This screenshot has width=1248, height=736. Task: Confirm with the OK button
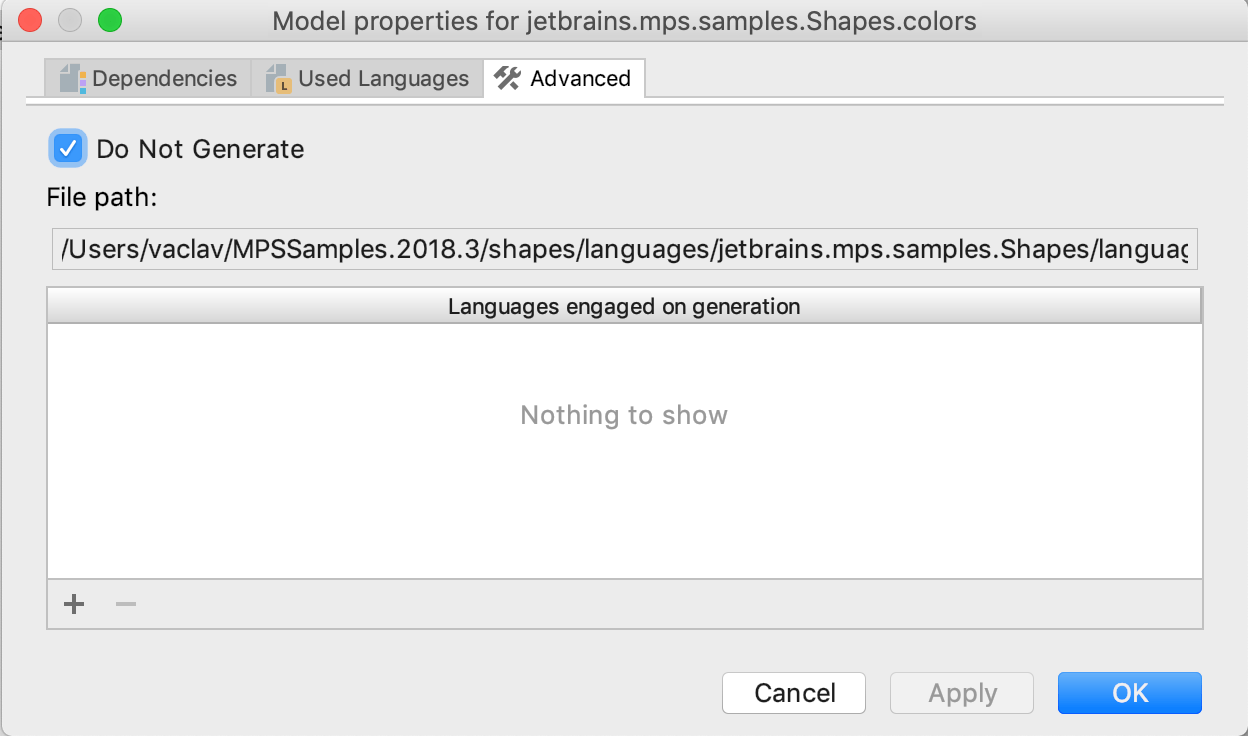coord(1130,693)
